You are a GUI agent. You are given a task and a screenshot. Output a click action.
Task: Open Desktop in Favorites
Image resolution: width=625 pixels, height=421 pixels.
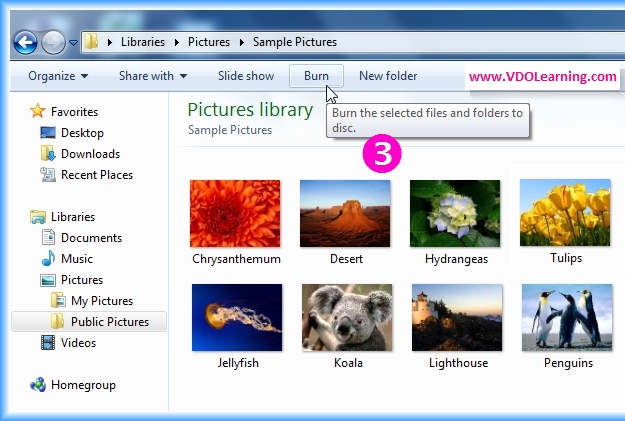coord(83,133)
